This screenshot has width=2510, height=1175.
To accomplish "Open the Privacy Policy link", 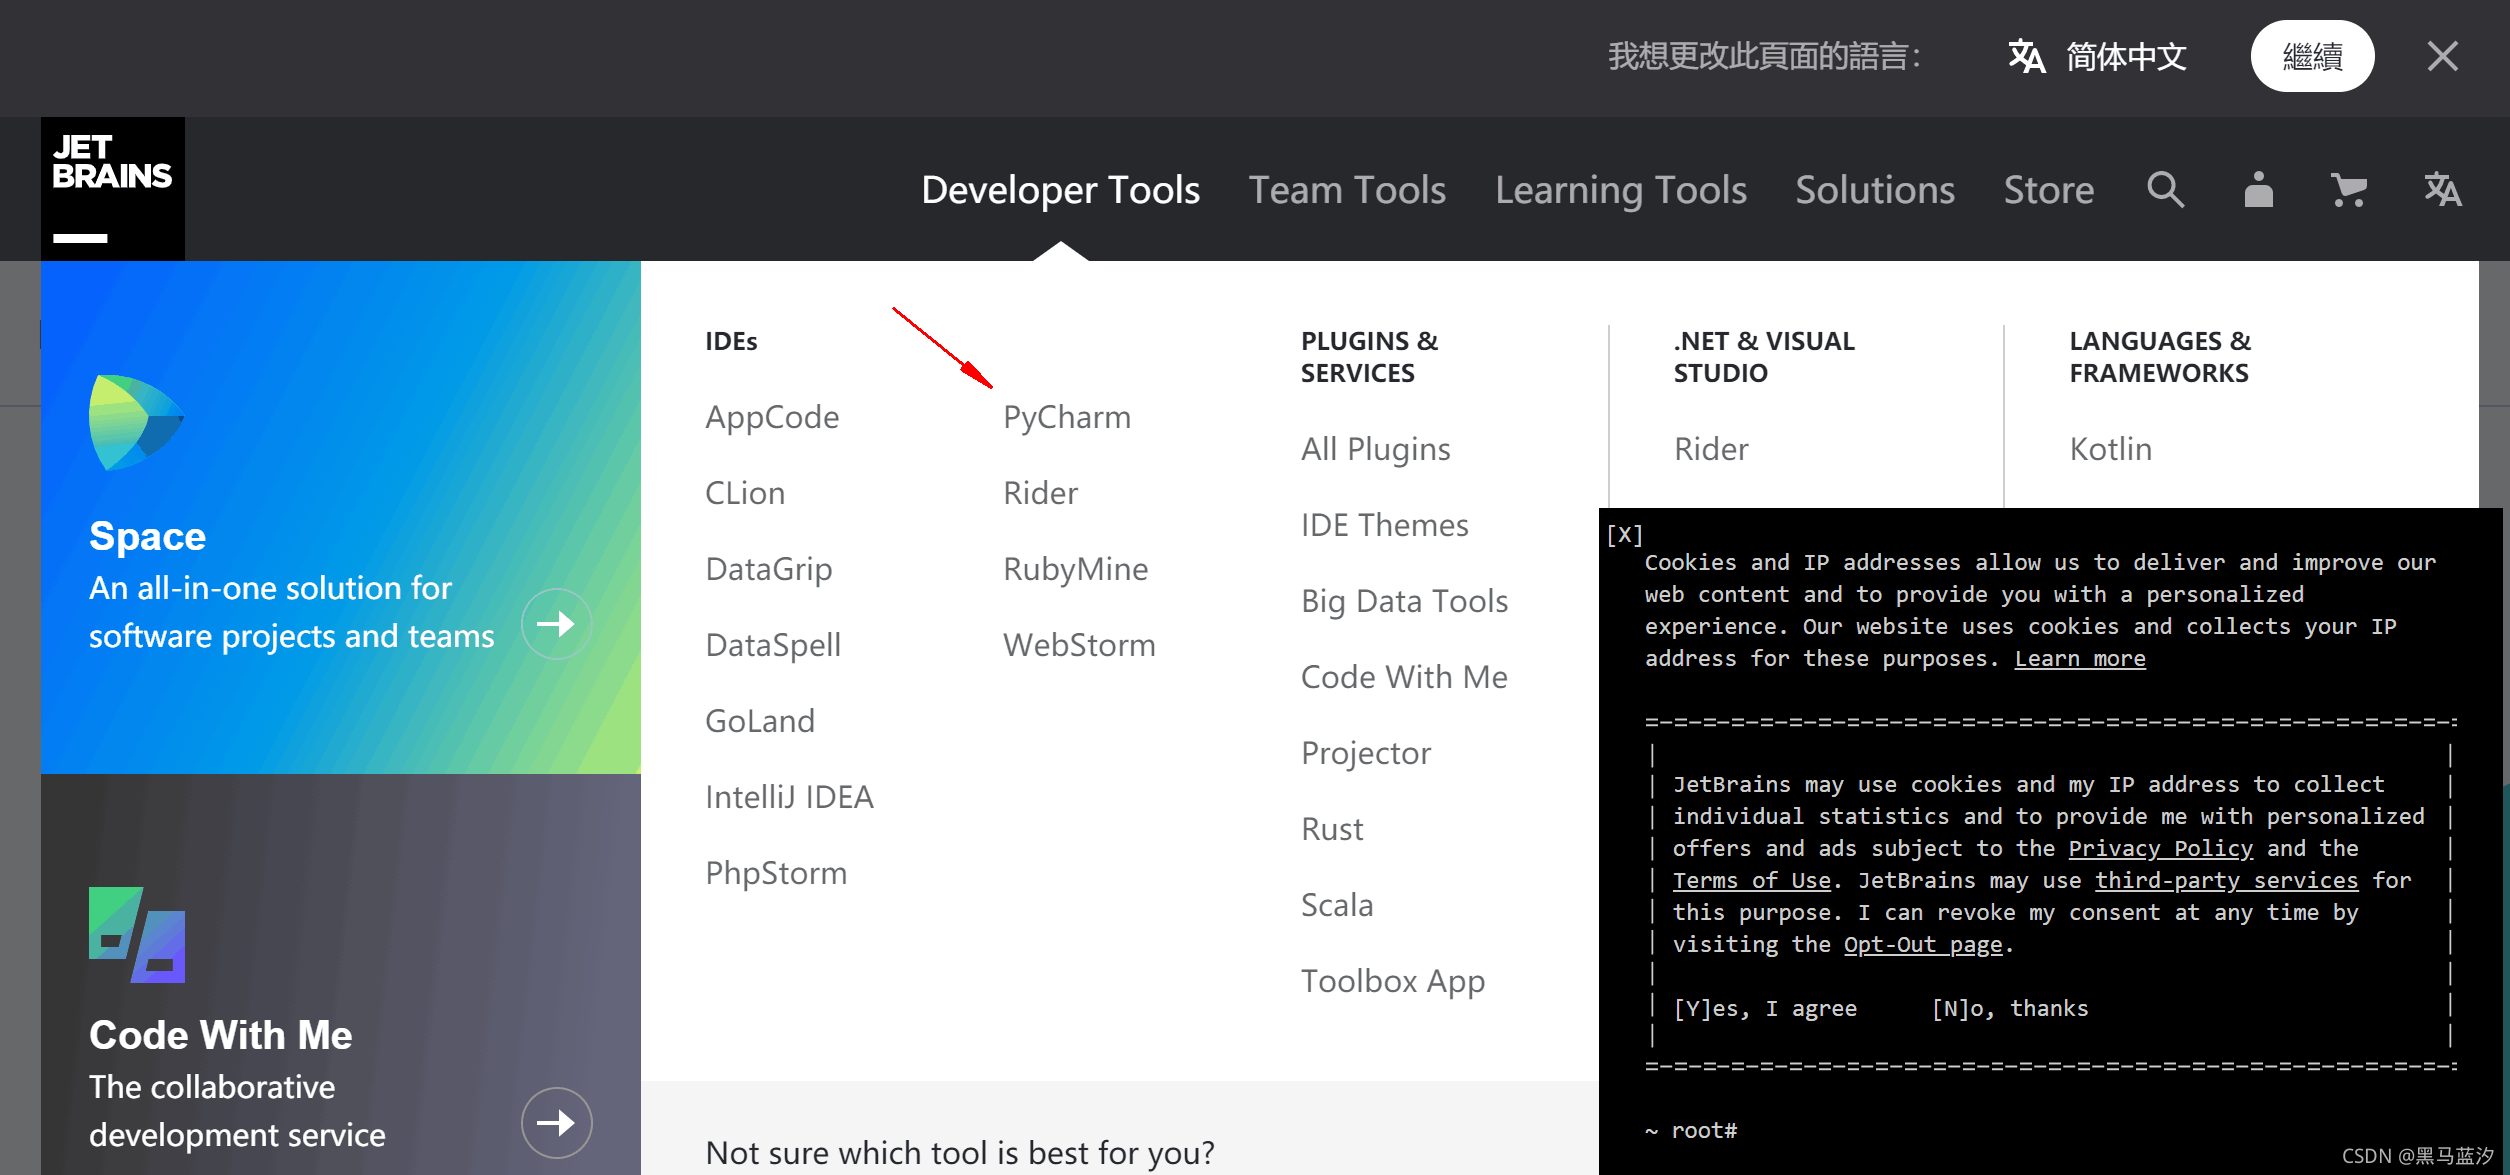I will coord(2160,848).
